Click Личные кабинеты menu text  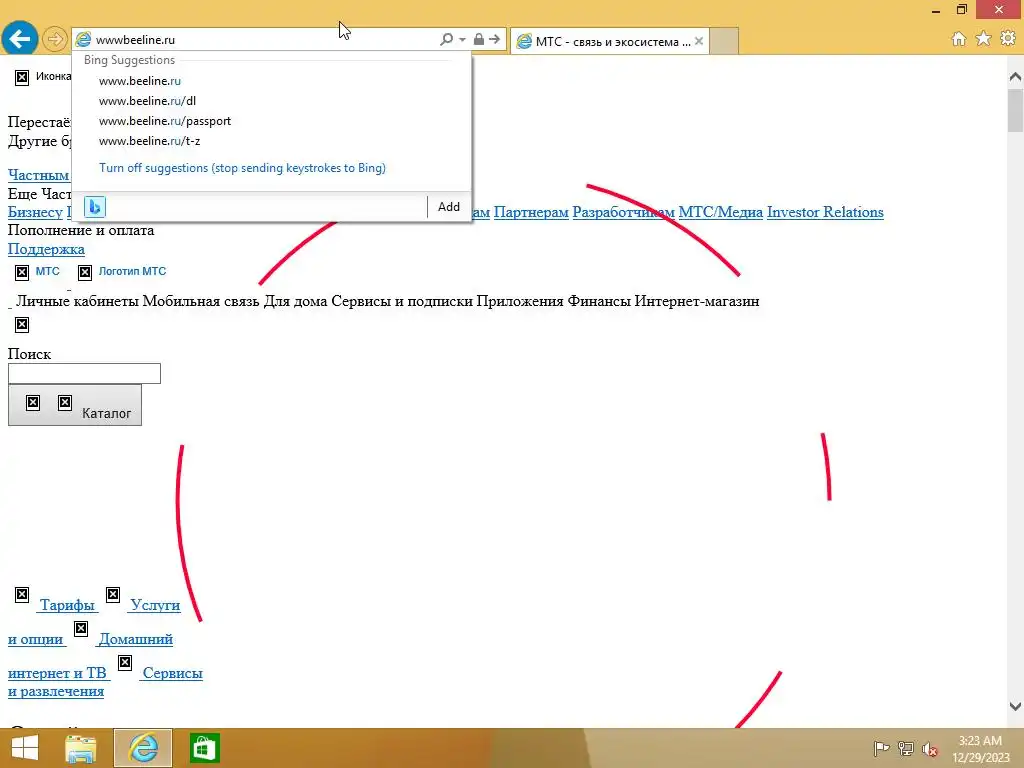coord(77,301)
